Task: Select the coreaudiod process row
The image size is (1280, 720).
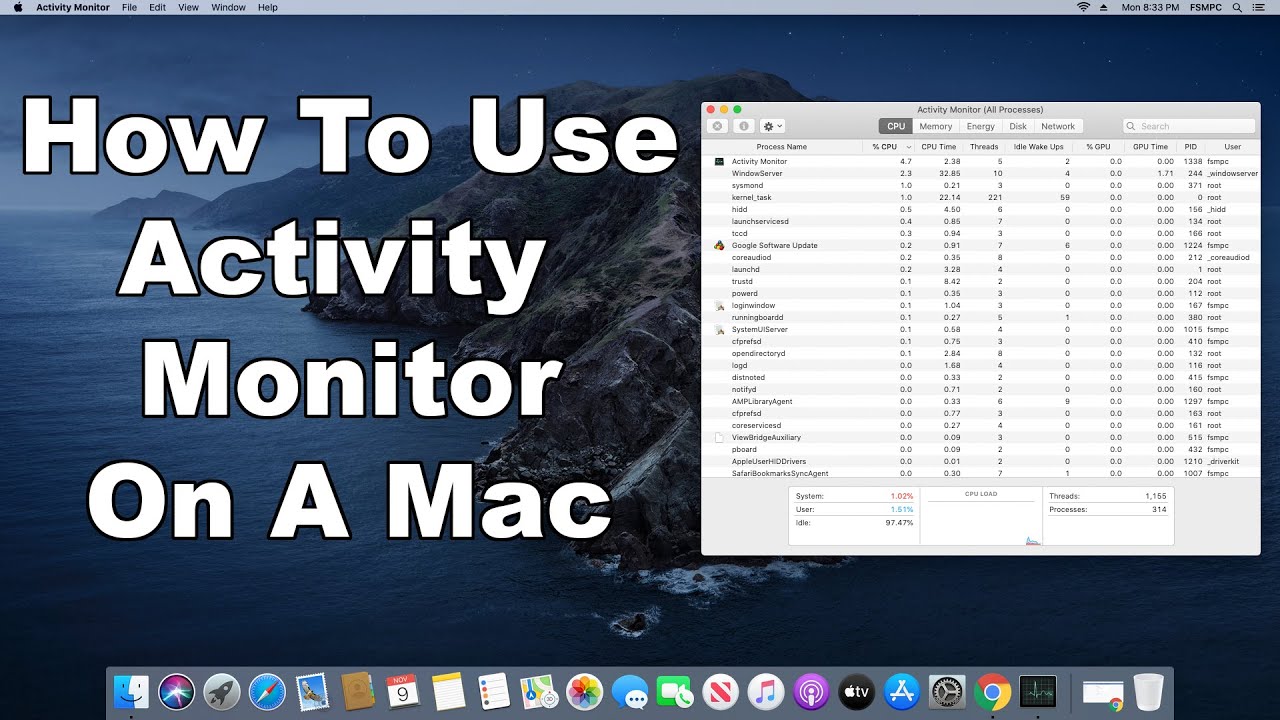Action: [x=981, y=257]
